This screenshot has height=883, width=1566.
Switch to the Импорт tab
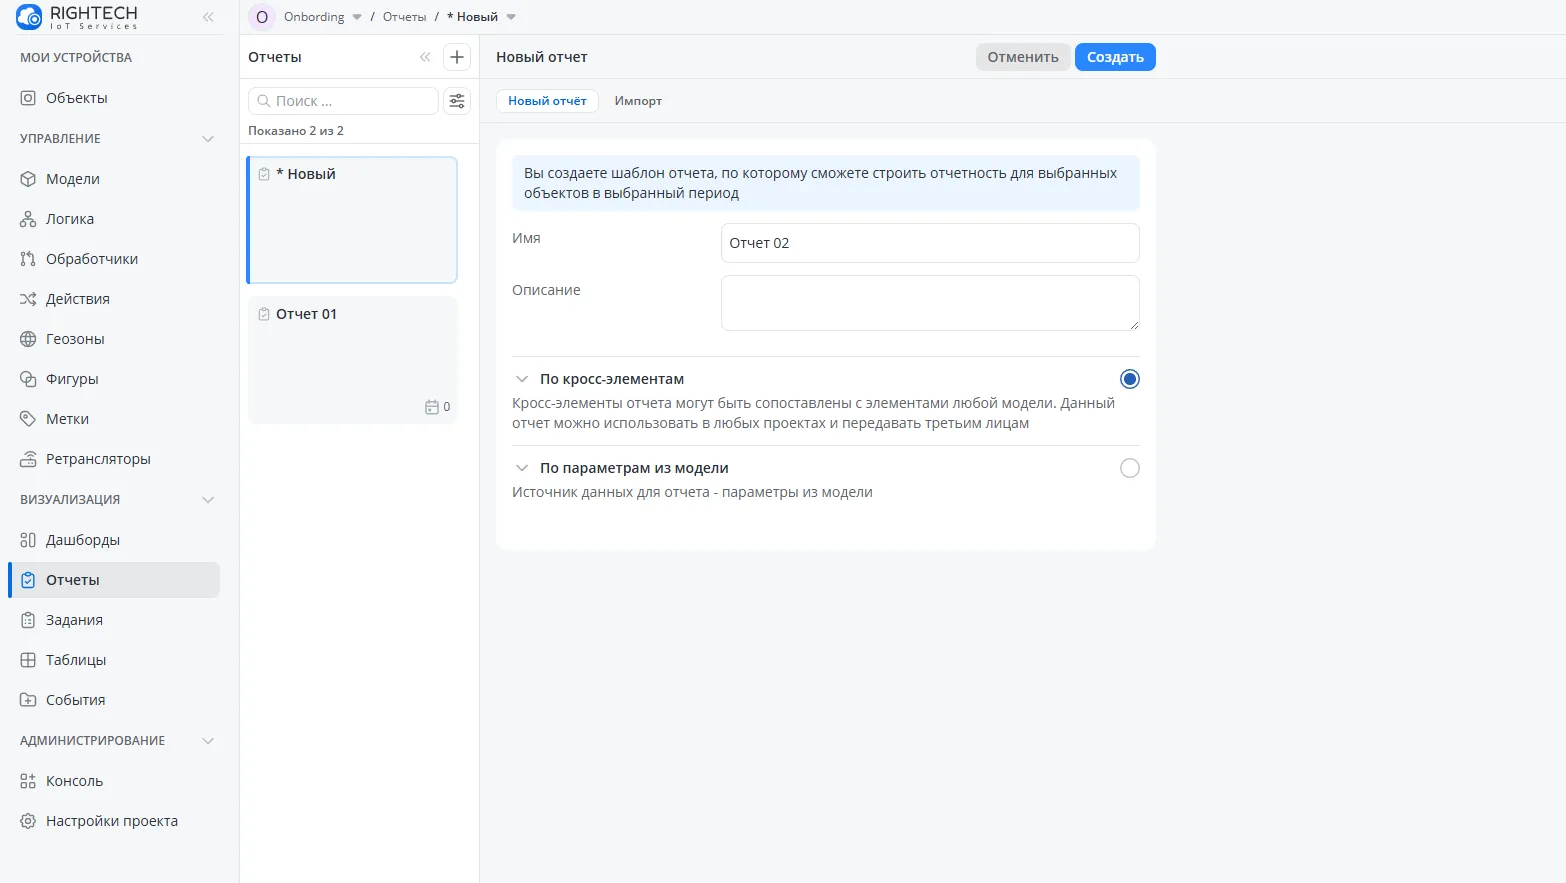638,101
